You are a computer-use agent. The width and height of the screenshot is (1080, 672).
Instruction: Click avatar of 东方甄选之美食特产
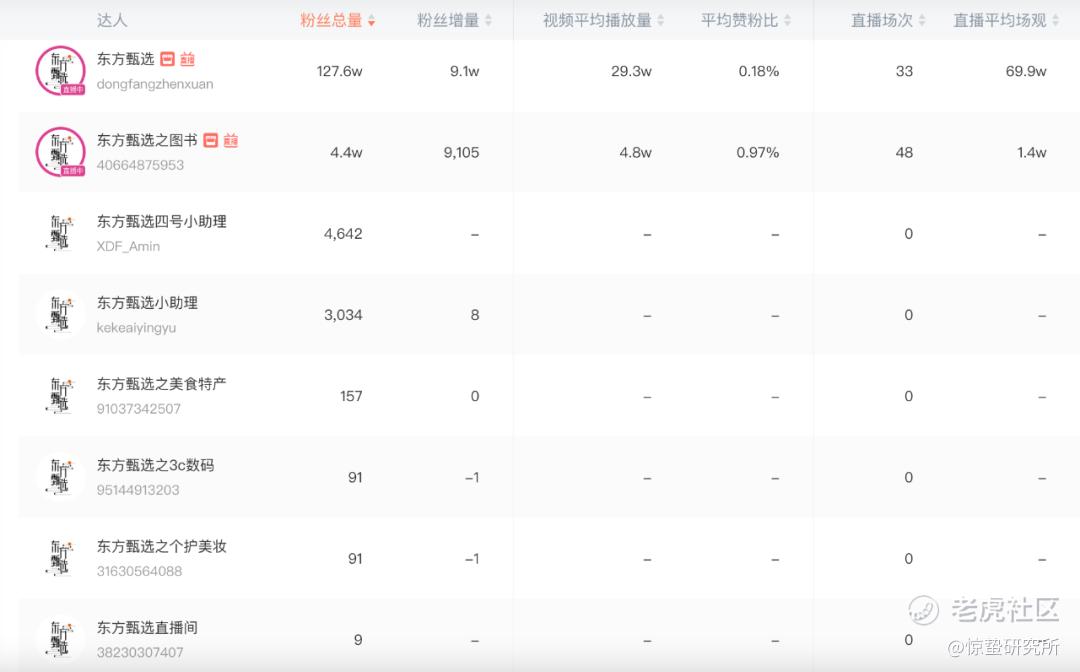(x=60, y=395)
